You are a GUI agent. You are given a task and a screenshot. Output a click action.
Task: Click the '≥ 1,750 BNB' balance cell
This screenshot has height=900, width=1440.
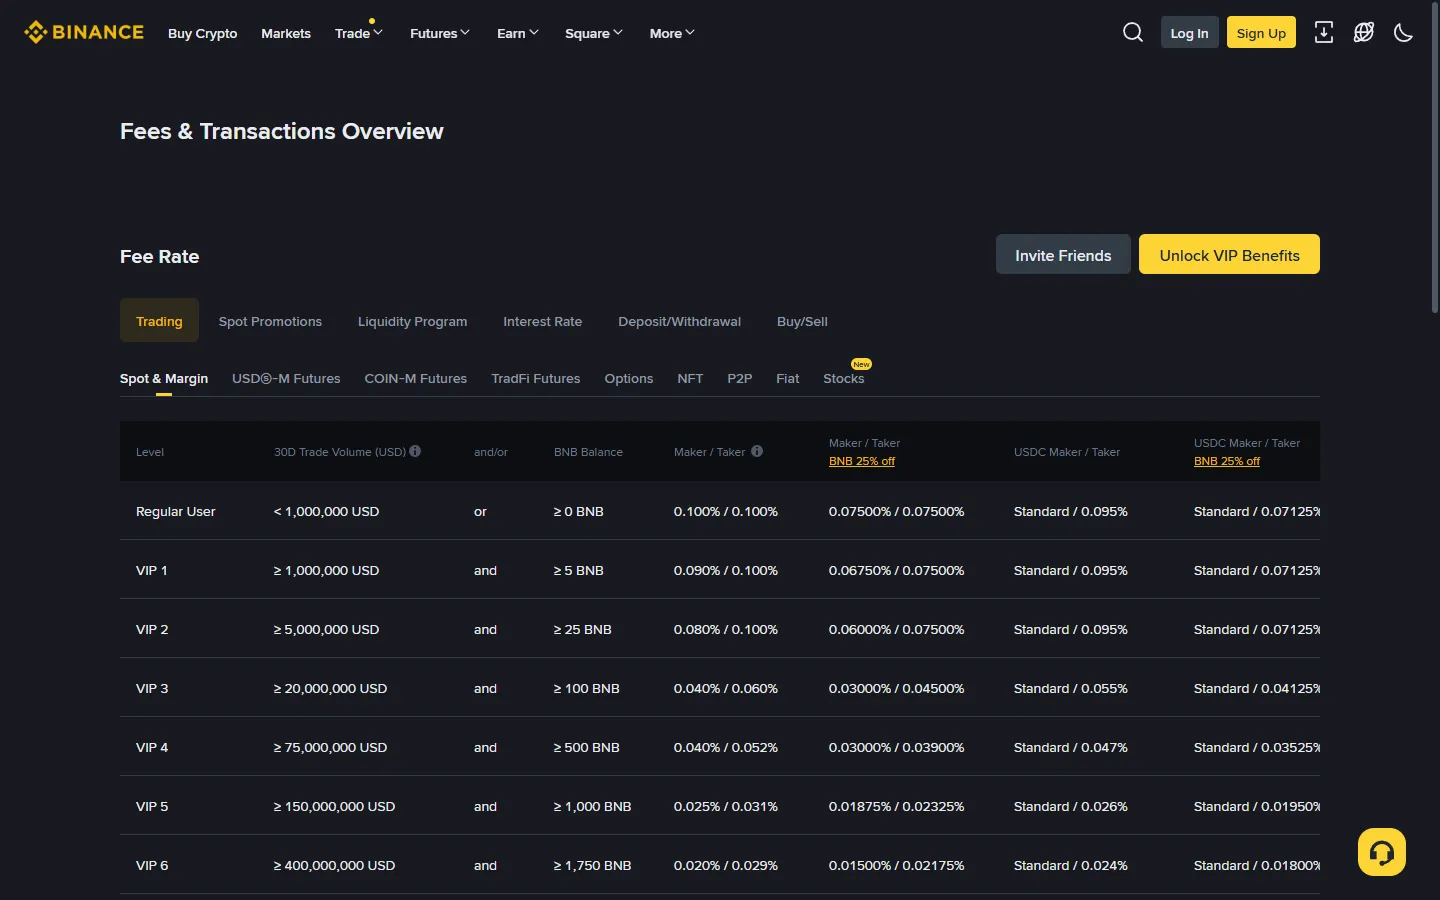tap(593, 865)
